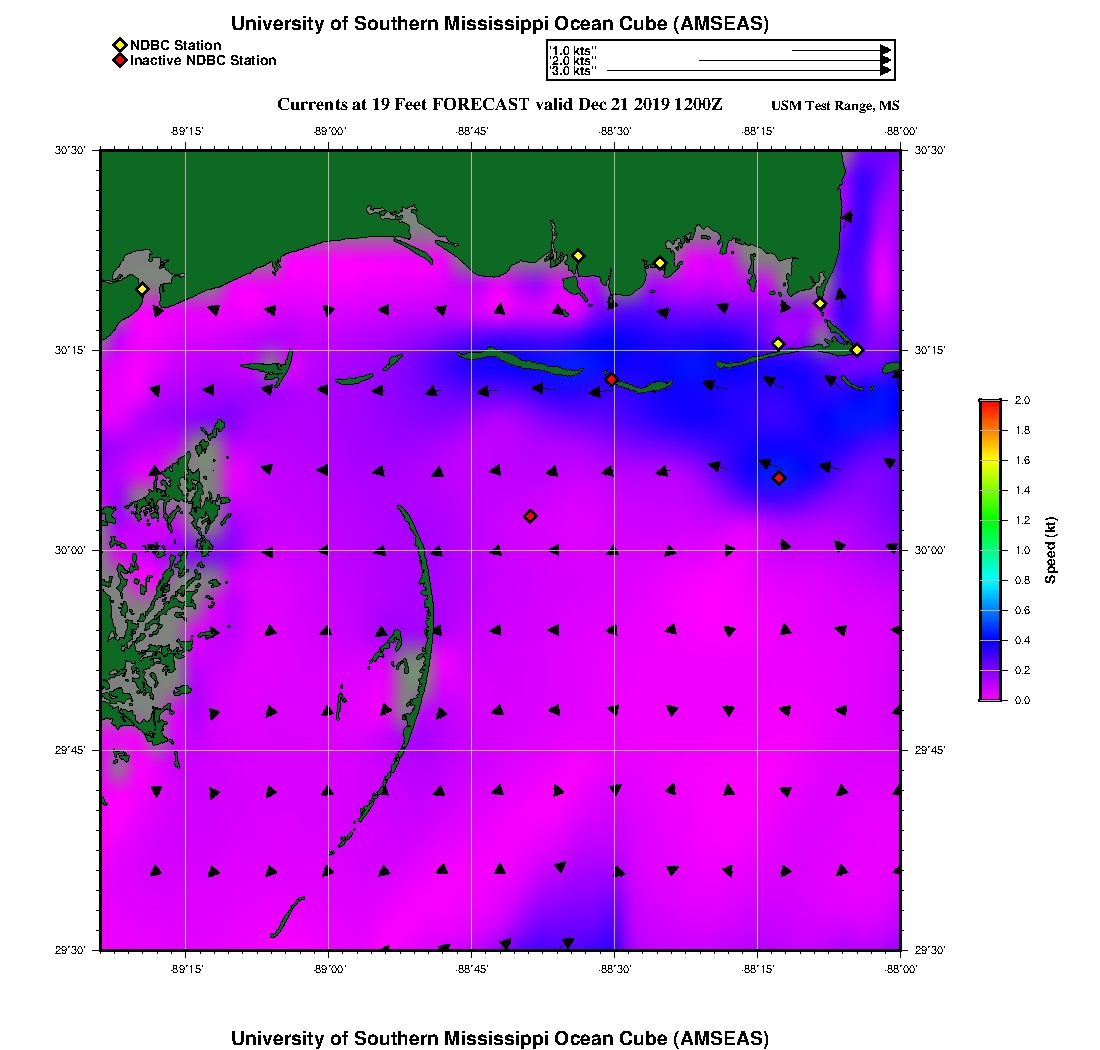Click the southernmost red inactive station marker

(x=530, y=516)
